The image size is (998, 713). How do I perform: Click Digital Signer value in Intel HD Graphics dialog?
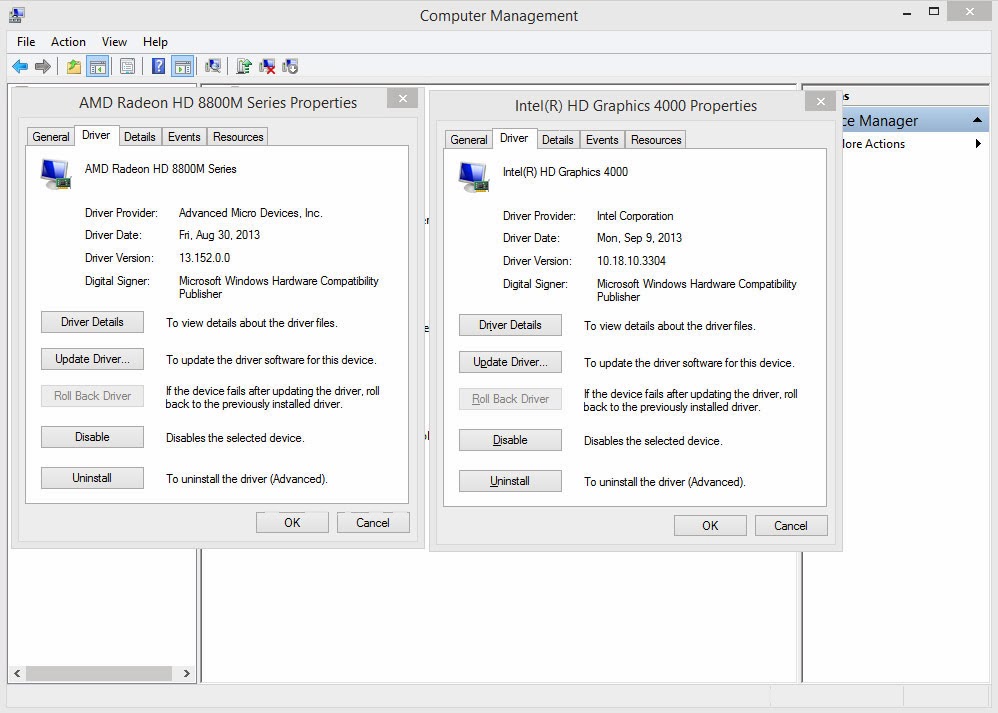point(697,290)
